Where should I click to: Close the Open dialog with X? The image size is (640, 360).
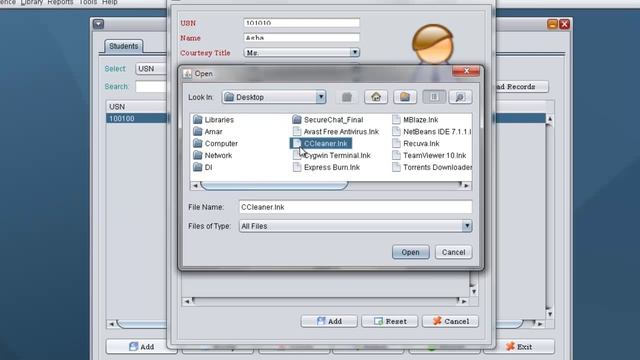point(466,71)
